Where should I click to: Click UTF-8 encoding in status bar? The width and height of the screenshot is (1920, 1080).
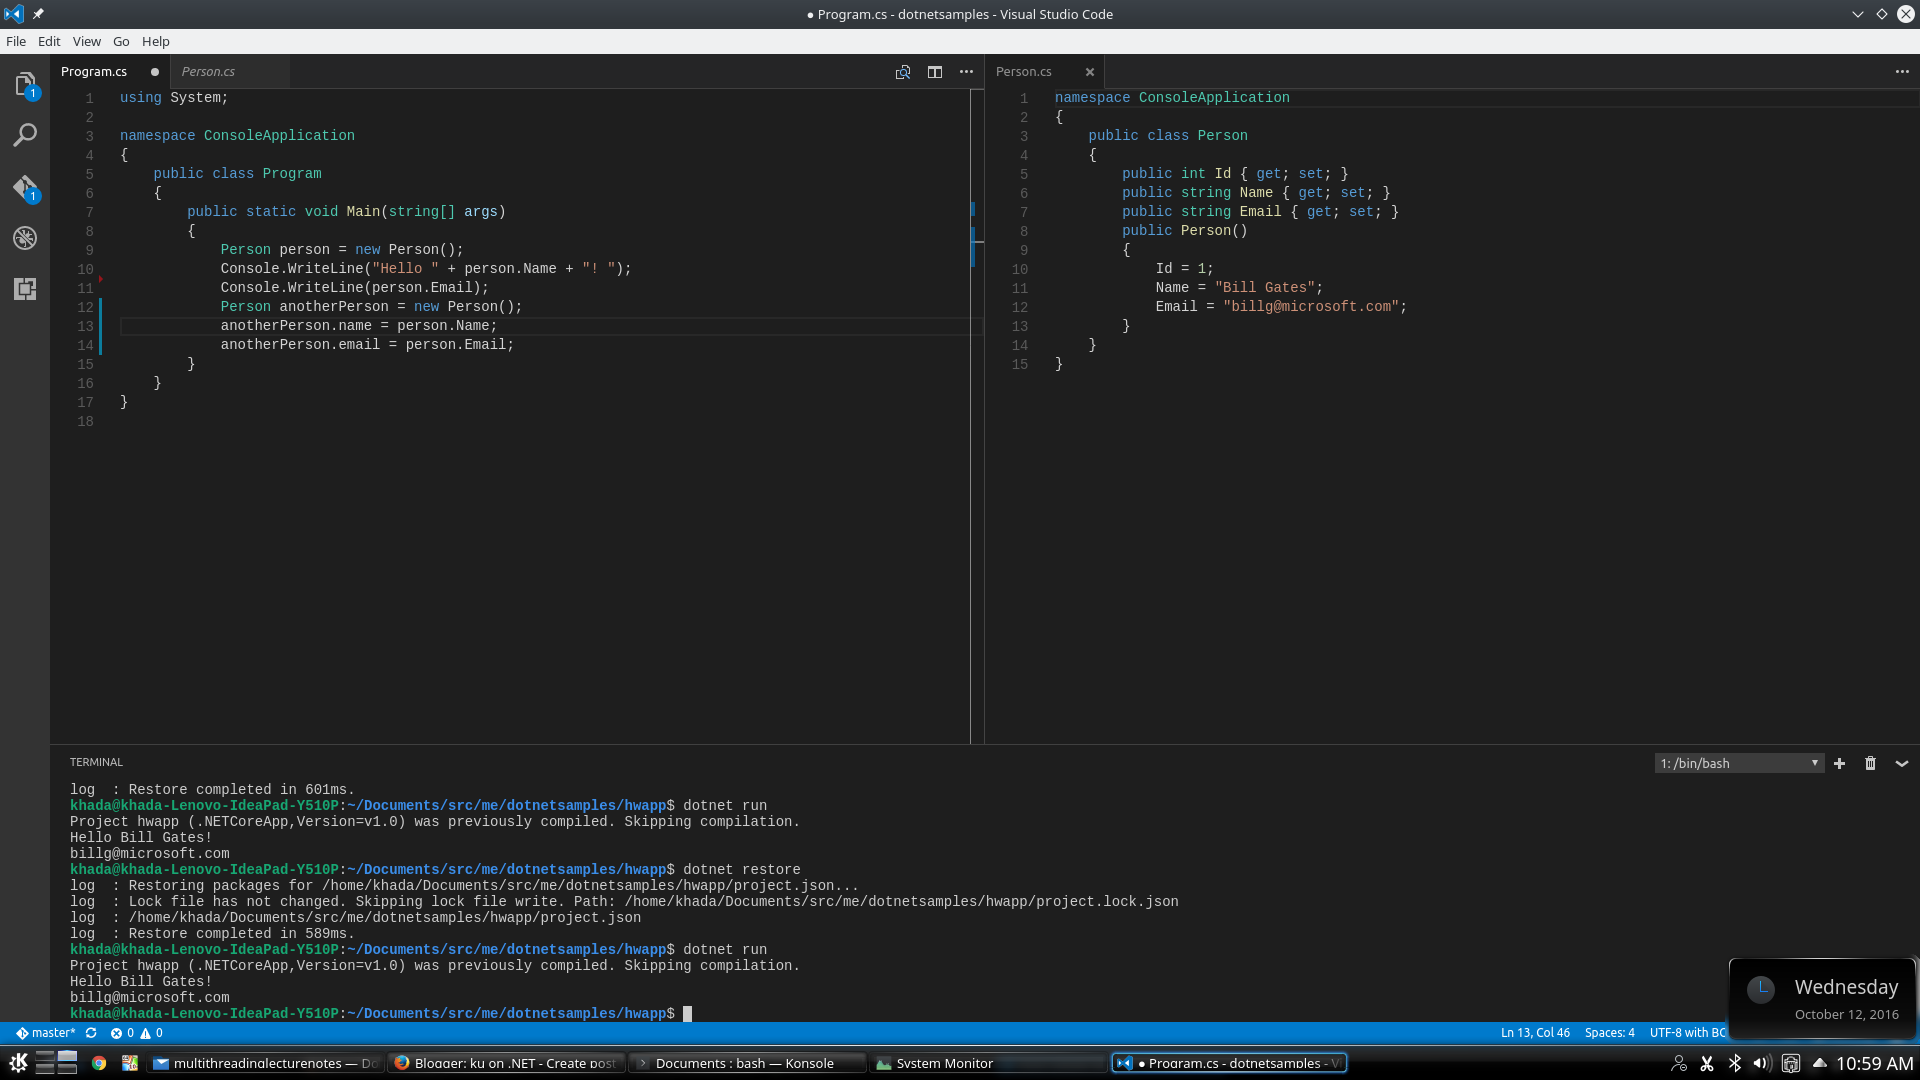[x=1687, y=1033]
